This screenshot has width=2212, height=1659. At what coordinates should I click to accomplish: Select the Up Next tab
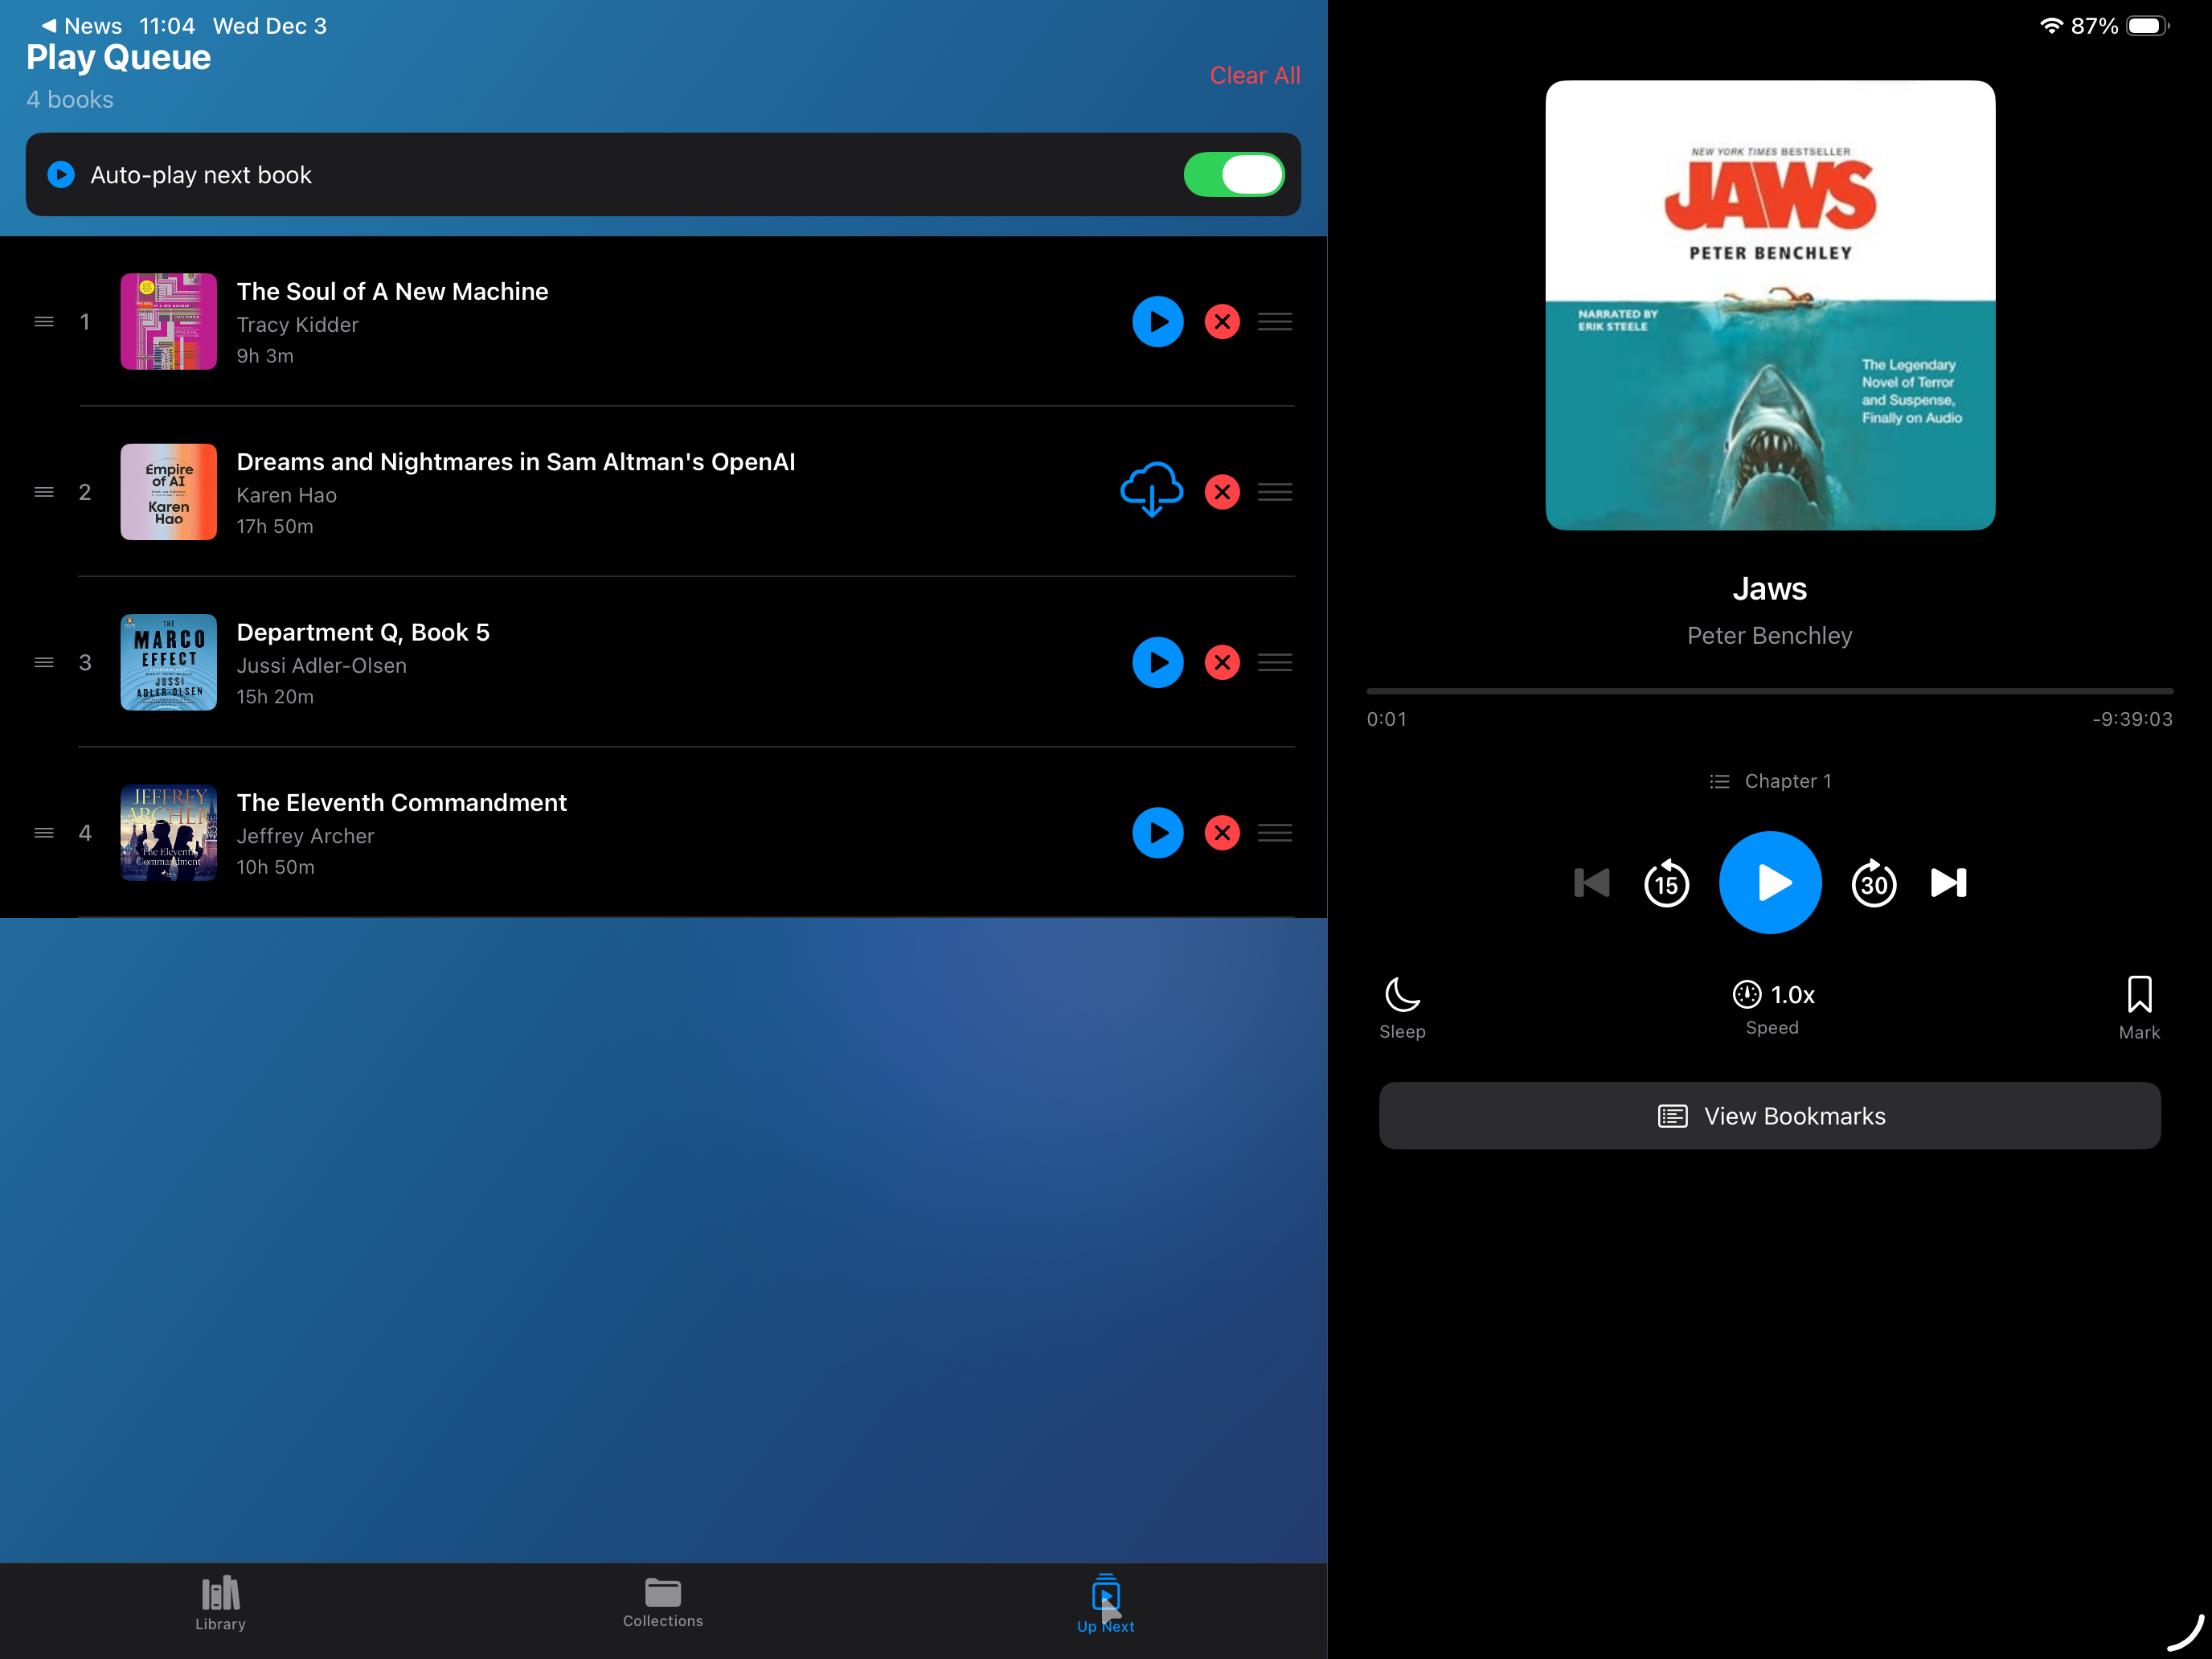pyautogui.click(x=1105, y=1604)
